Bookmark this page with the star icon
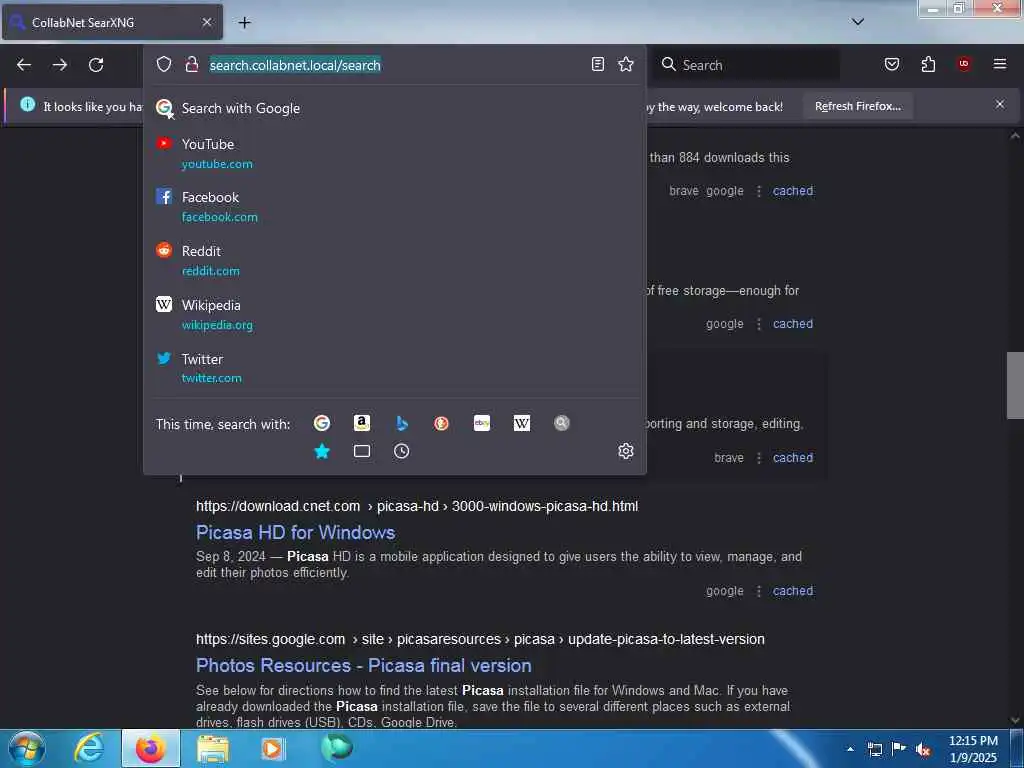 (x=626, y=64)
